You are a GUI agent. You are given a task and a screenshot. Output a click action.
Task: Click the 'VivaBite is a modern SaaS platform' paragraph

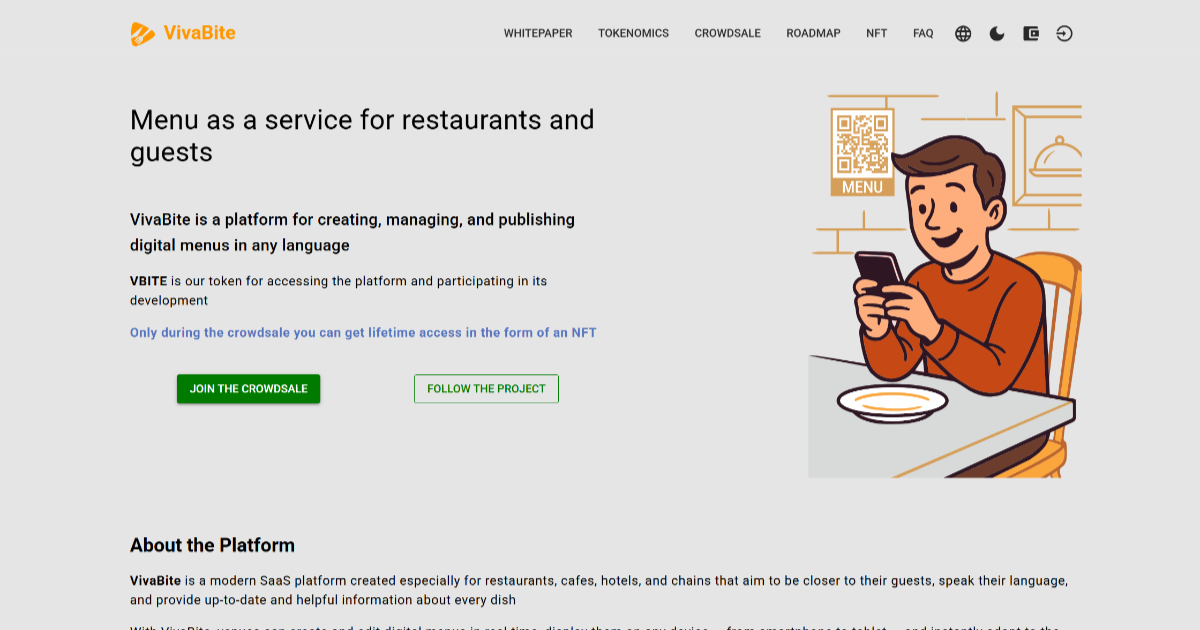[x=599, y=590]
